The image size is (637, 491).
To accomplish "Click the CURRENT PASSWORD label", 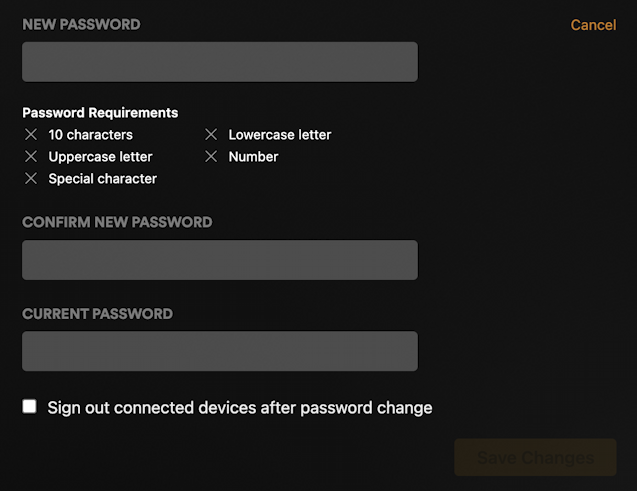I will (97, 313).
